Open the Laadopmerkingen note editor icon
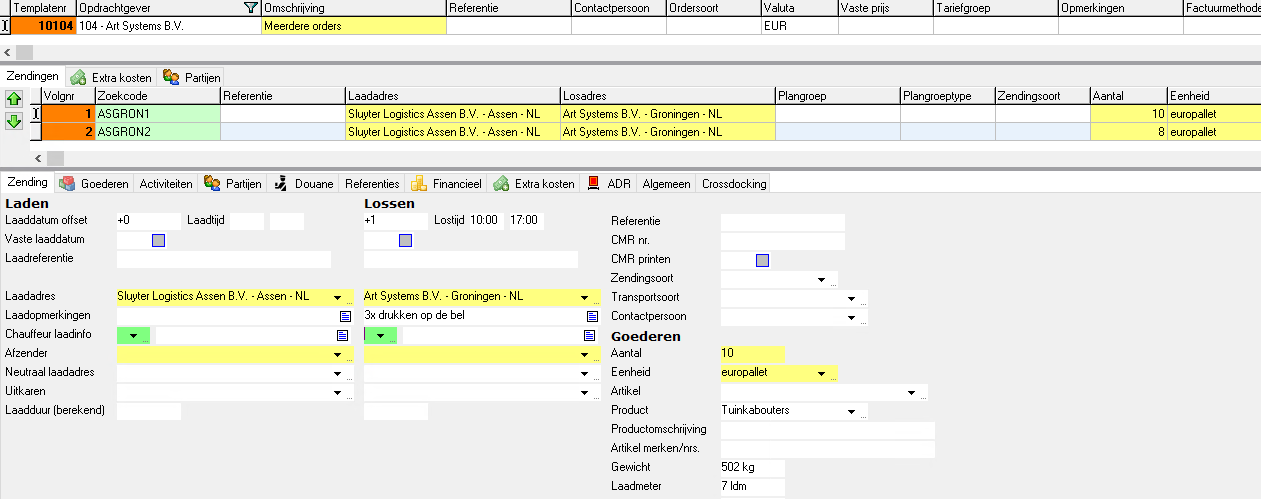Viewport: 1261px width, 499px height. click(x=344, y=316)
